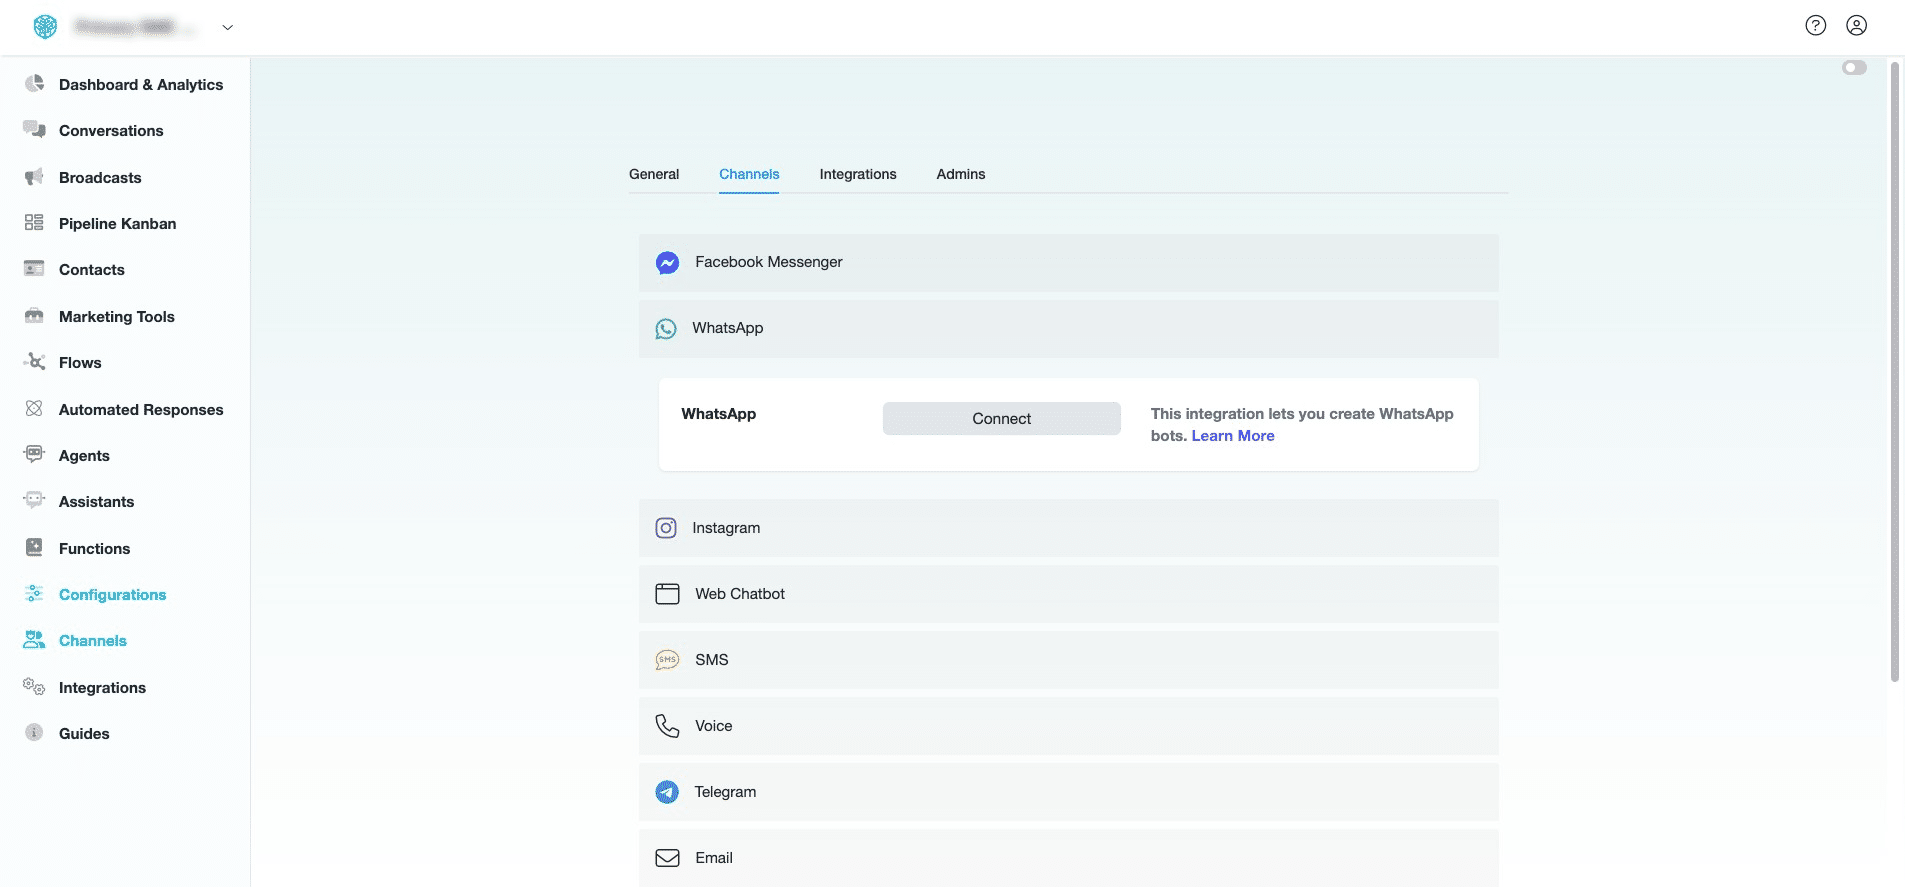This screenshot has width=1905, height=887.
Task: Connect the WhatsApp integration
Action: [x=1001, y=419]
